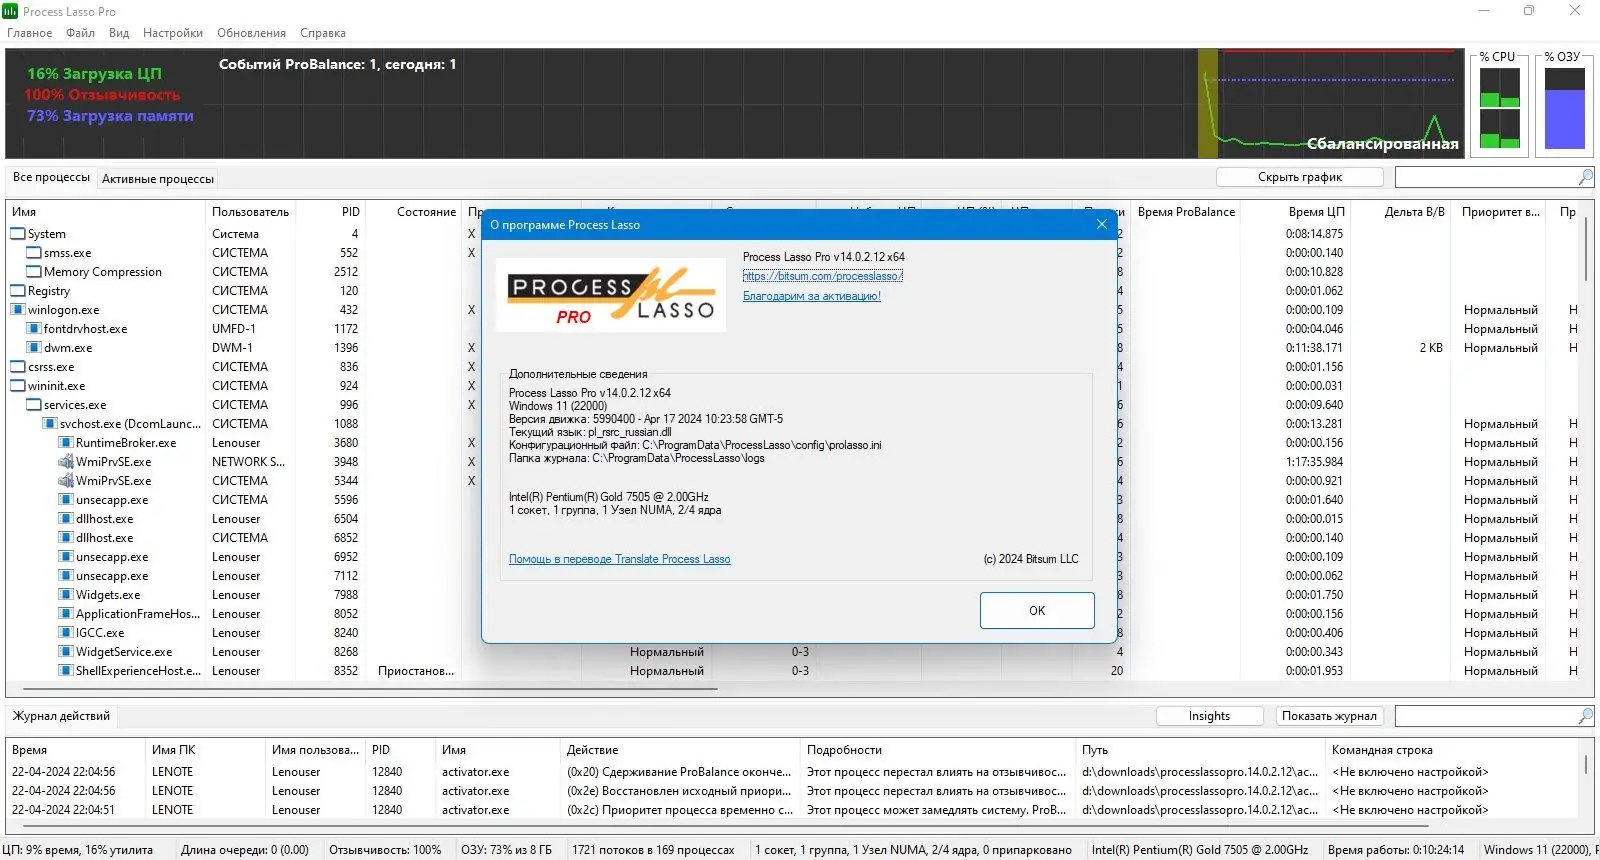The width and height of the screenshot is (1600, 860).
Task: Click the WmiPrvSE.exe icon with PID 5344
Action: pyautogui.click(x=66, y=481)
